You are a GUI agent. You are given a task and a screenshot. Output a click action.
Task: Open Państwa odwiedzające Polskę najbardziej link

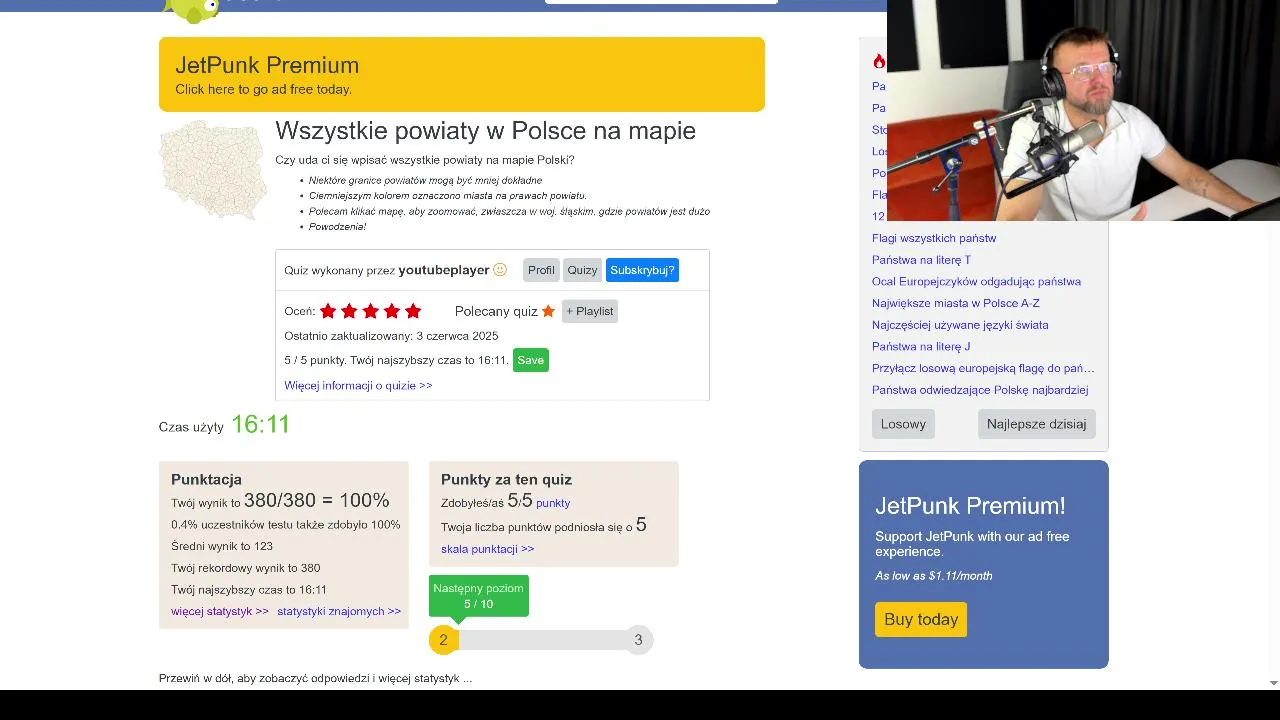pos(980,390)
